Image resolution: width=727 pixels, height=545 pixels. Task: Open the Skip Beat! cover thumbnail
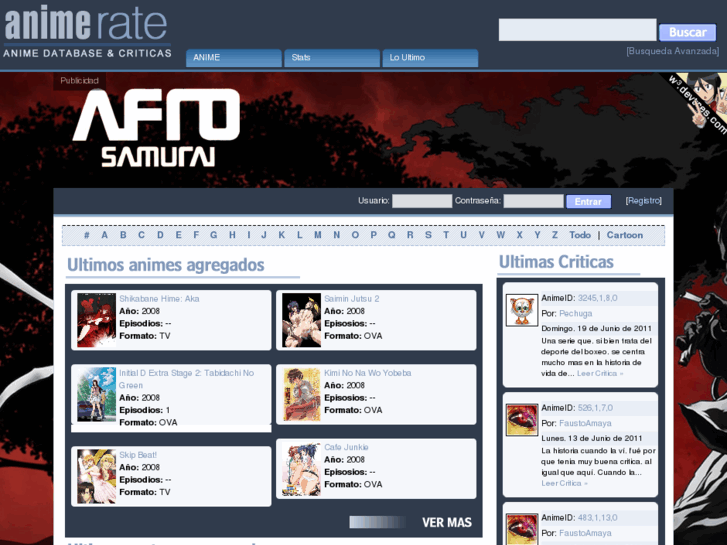[x=96, y=476]
